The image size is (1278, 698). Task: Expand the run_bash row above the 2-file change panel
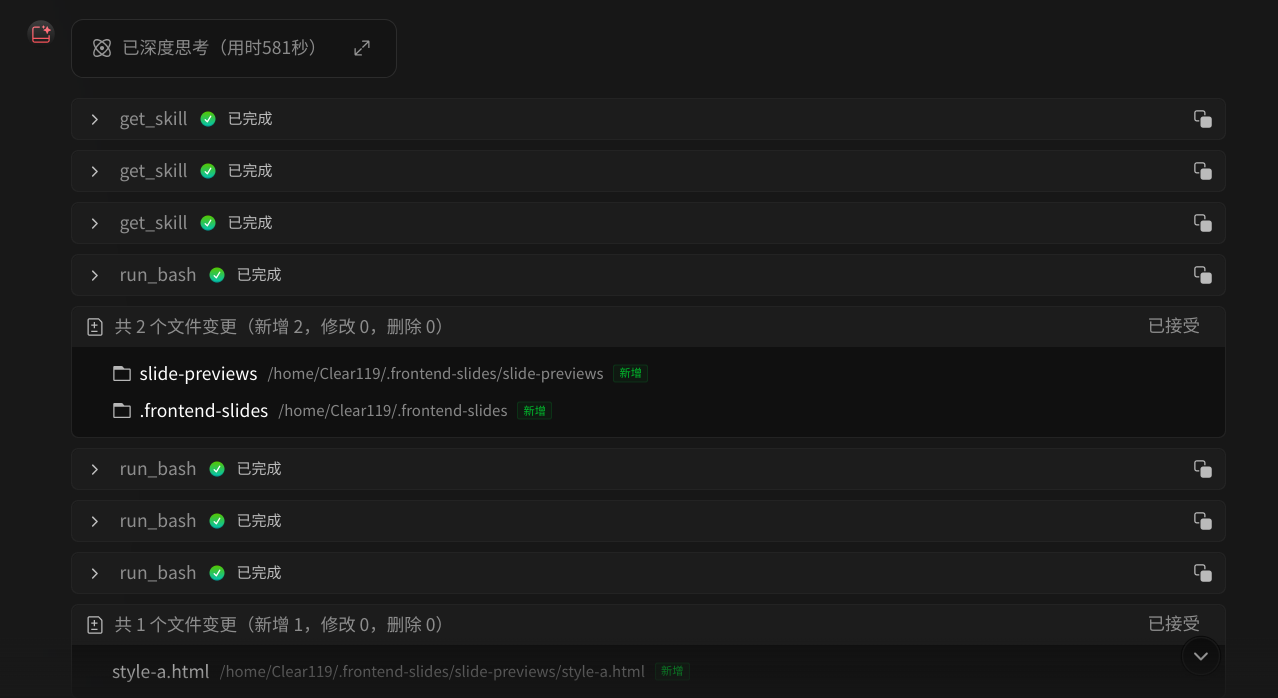point(95,275)
